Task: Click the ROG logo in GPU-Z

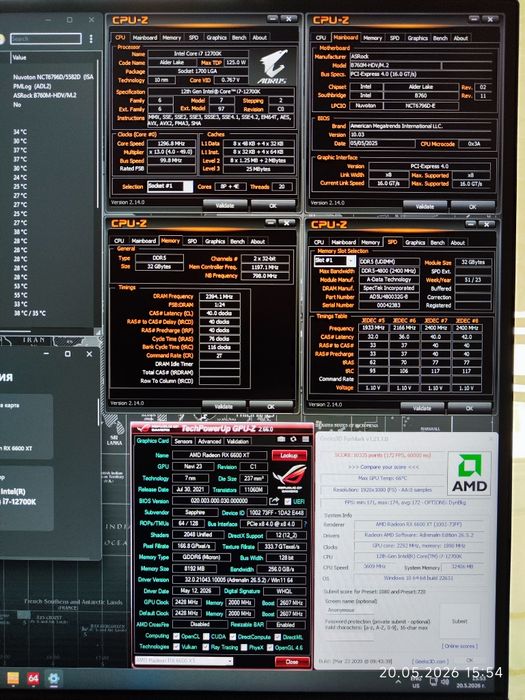Action: click(290, 478)
